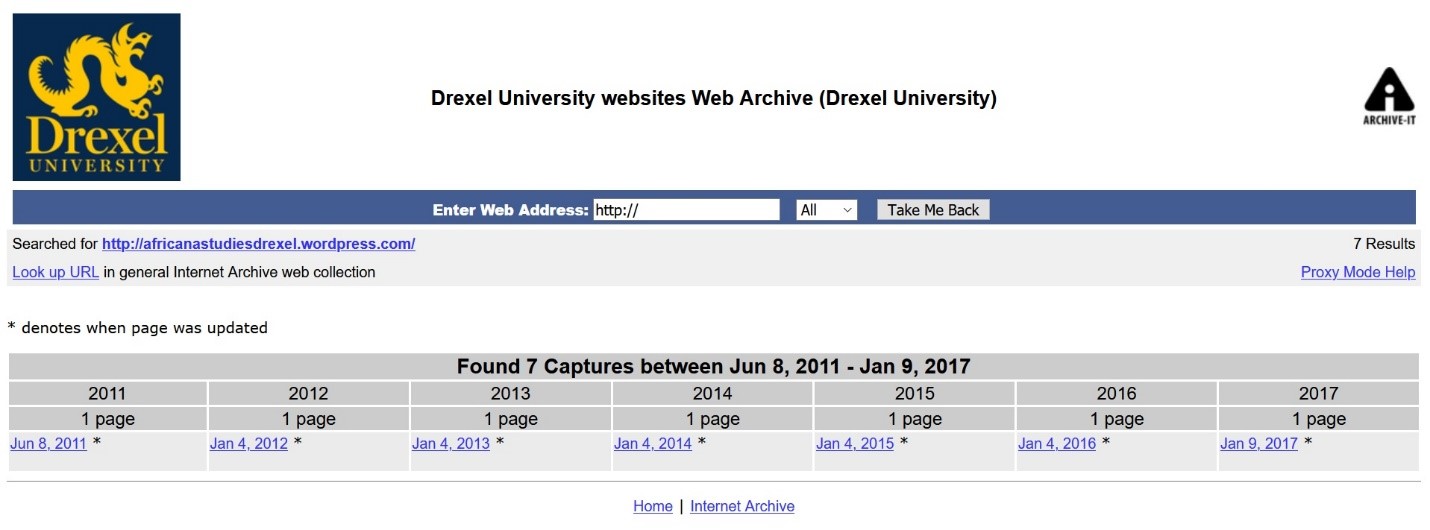
Task: Open the Jan 4, 2014 capture
Action: click(x=653, y=443)
